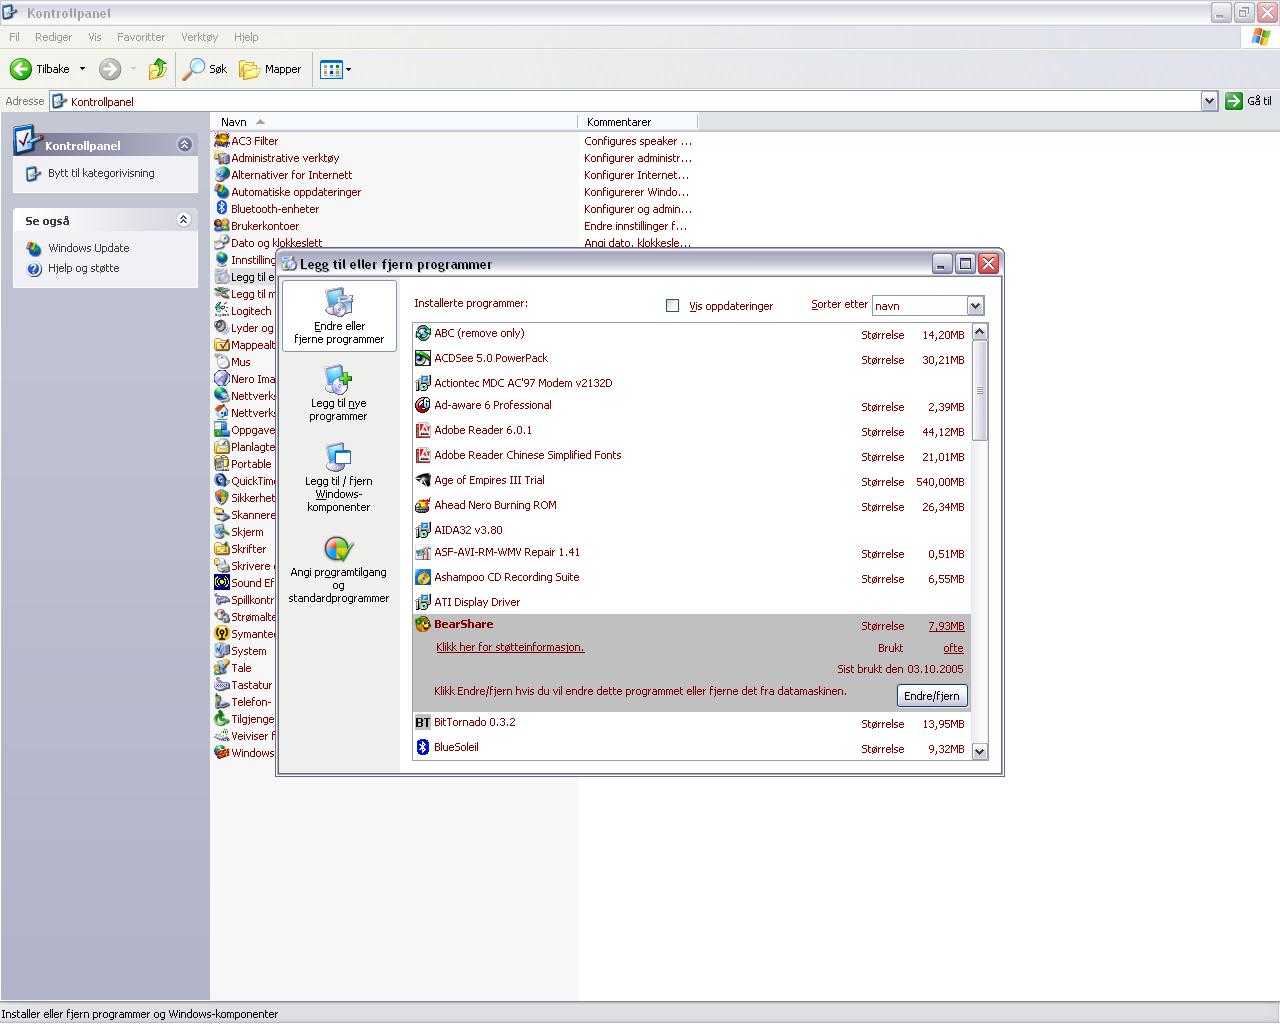The width and height of the screenshot is (1280, 1024).
Task: Click the forward navigation arrow icon
Action: (110, 69)
